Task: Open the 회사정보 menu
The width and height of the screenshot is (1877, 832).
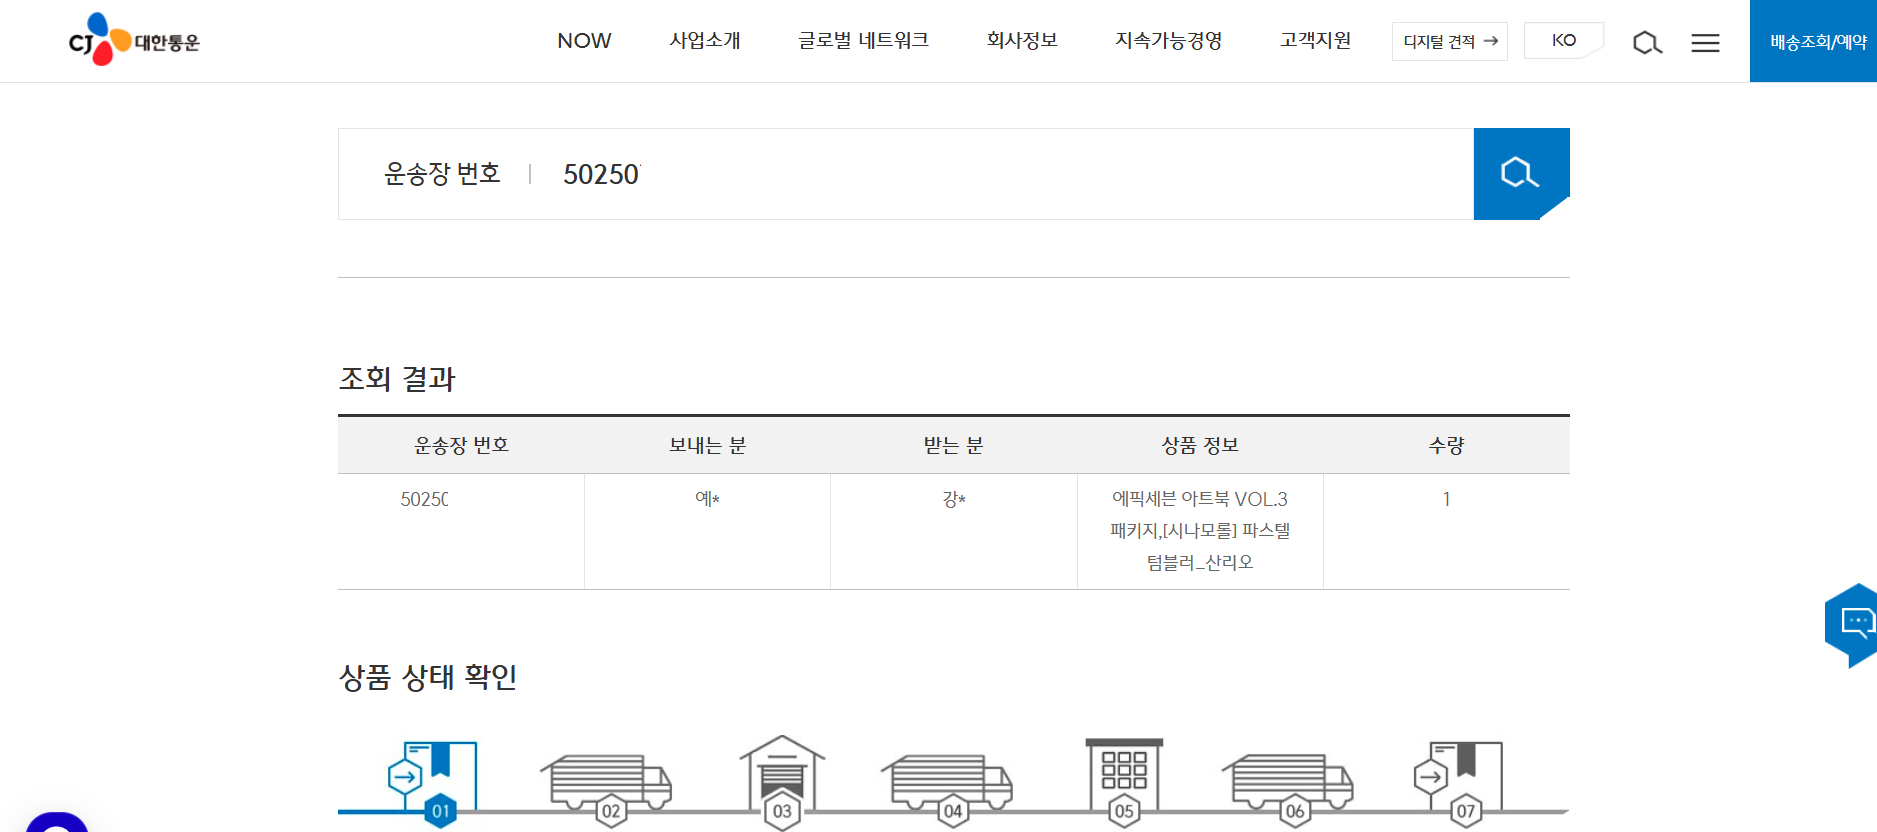Action: pos(1022,41)
